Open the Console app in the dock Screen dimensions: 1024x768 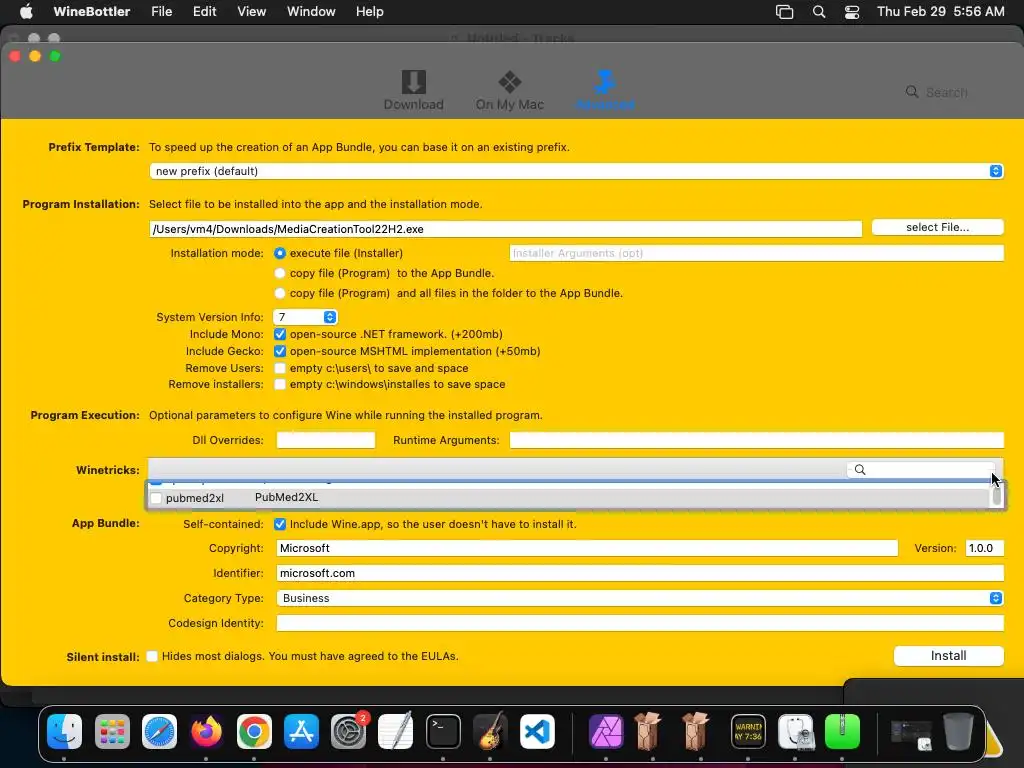click(x=748, y=731)
